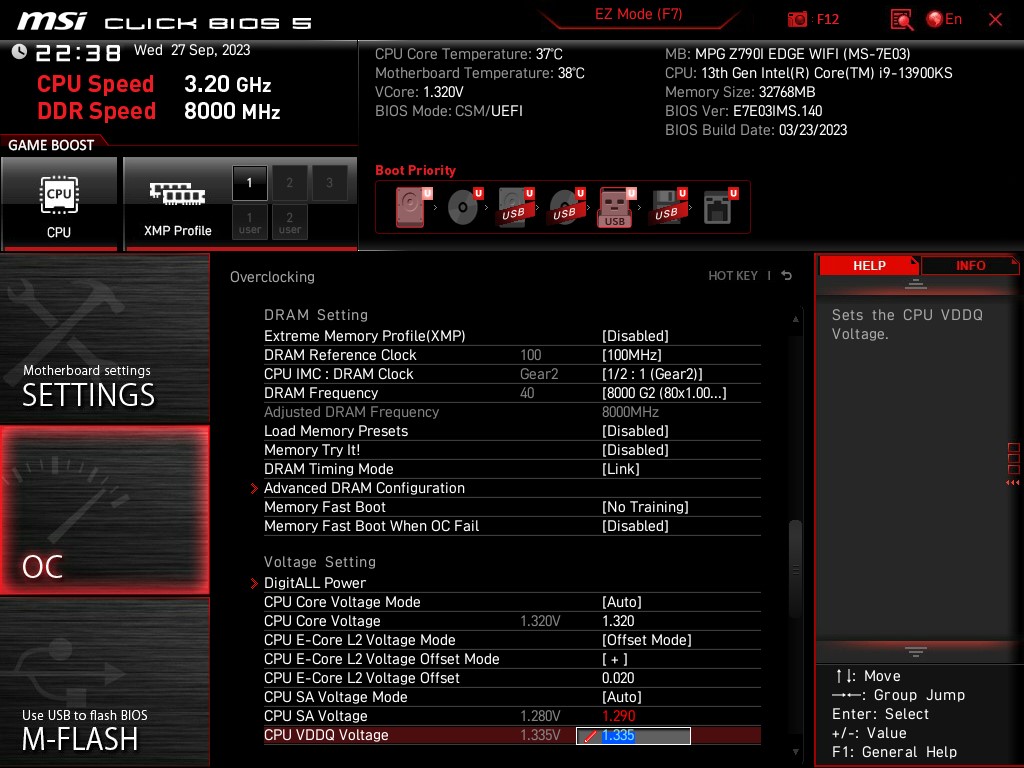Switch to EZ Mode (F7)

pyautogui.click(x=638, y=14)
